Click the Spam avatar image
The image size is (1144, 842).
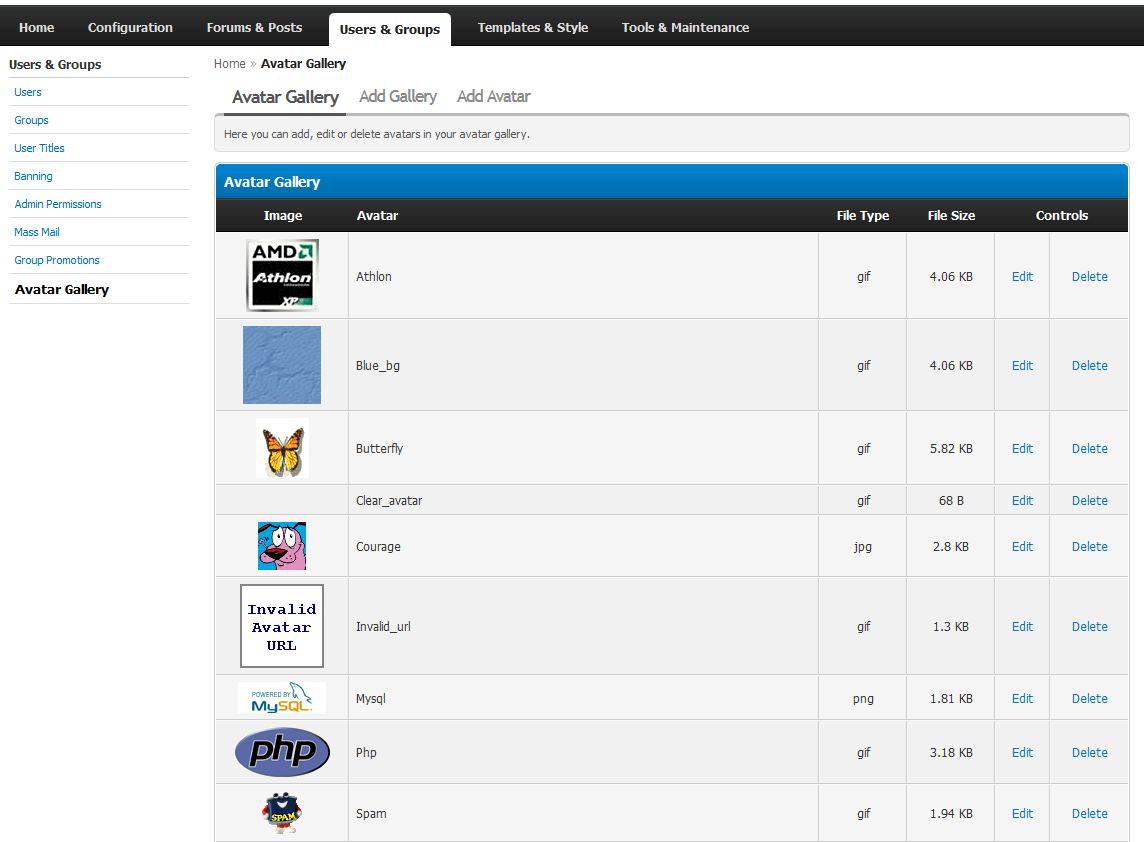coord(282,813)
